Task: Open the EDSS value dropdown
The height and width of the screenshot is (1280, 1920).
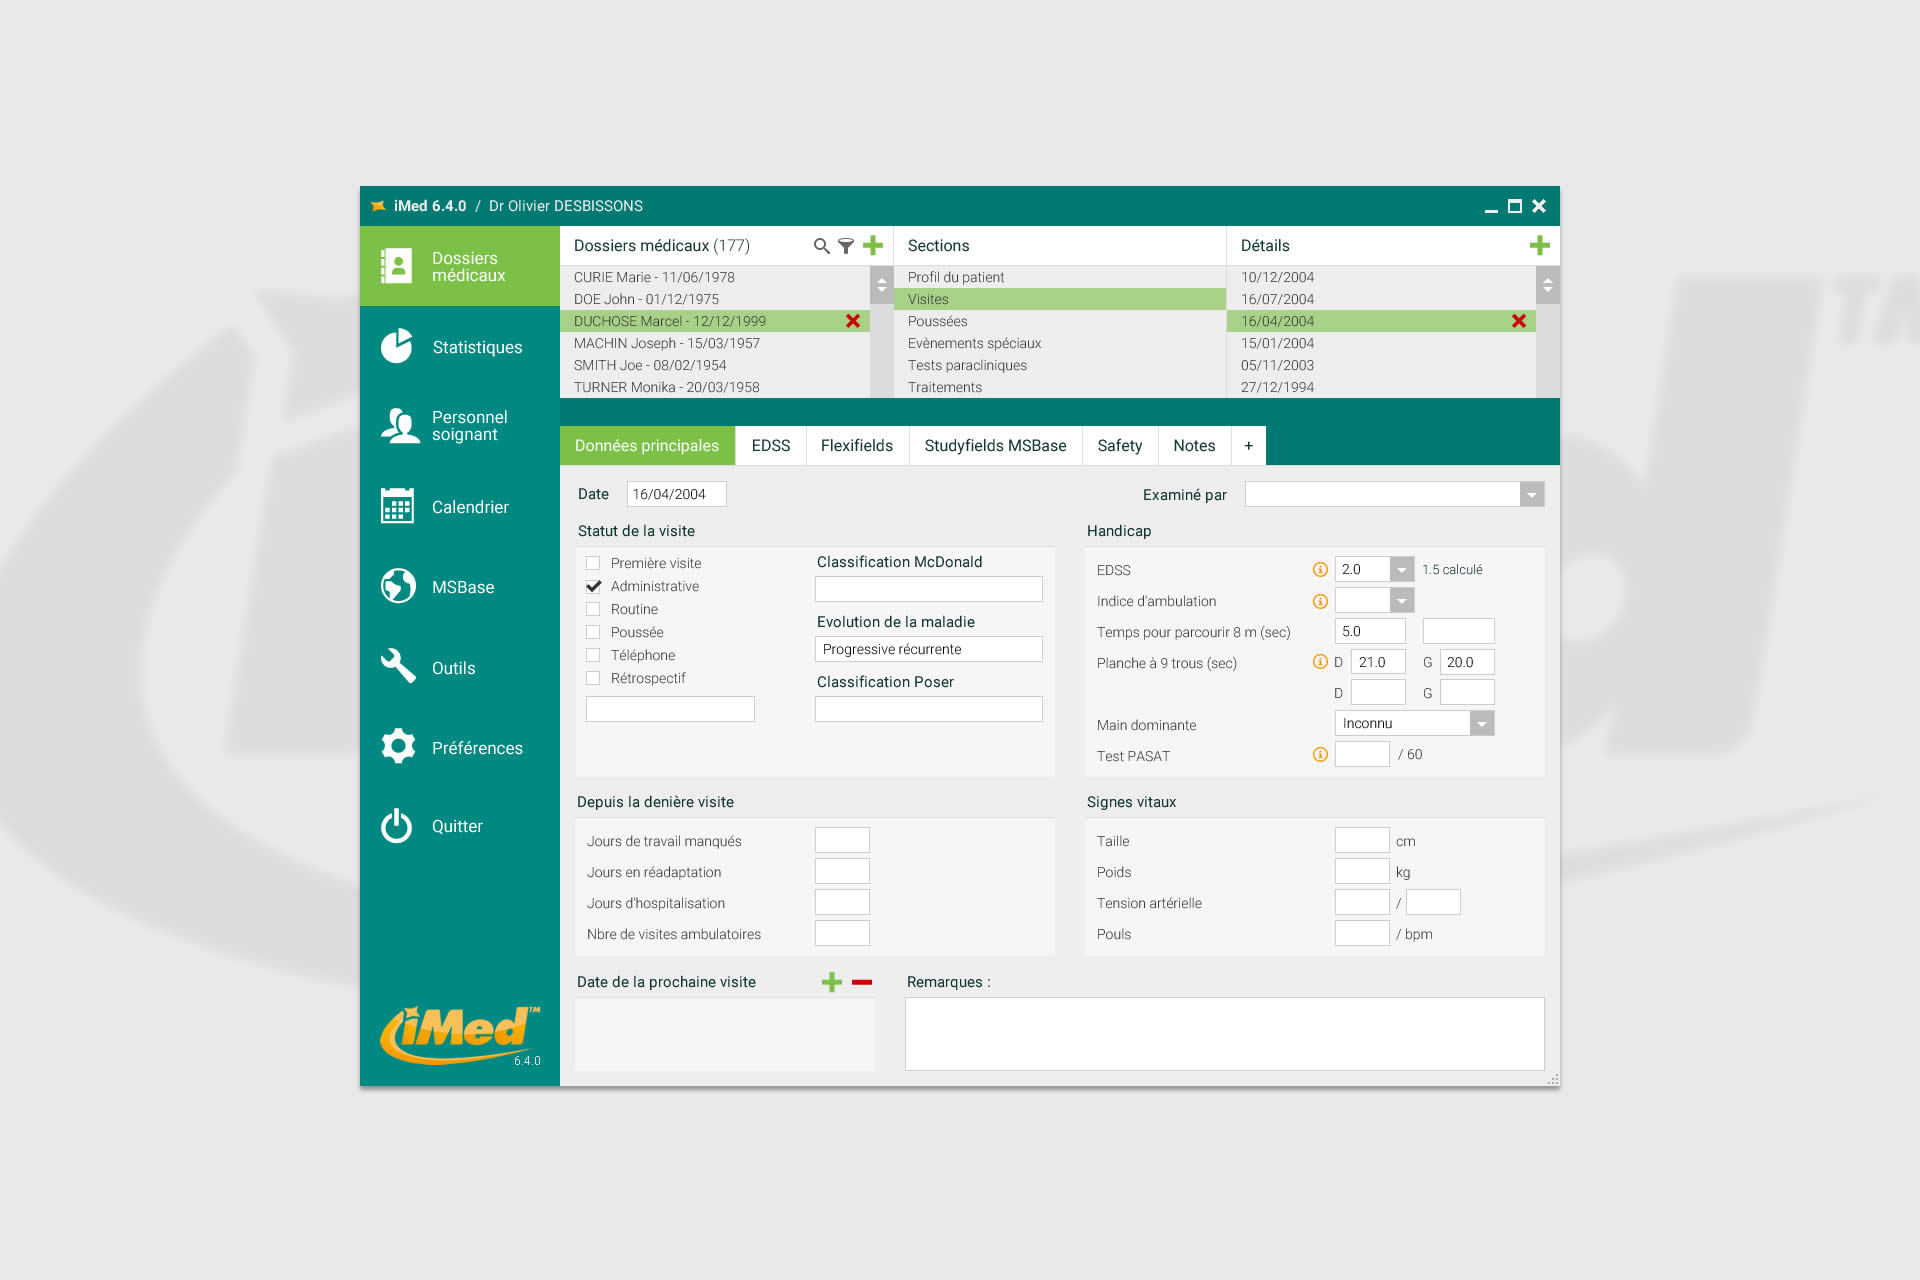Action: point(1402,570)
